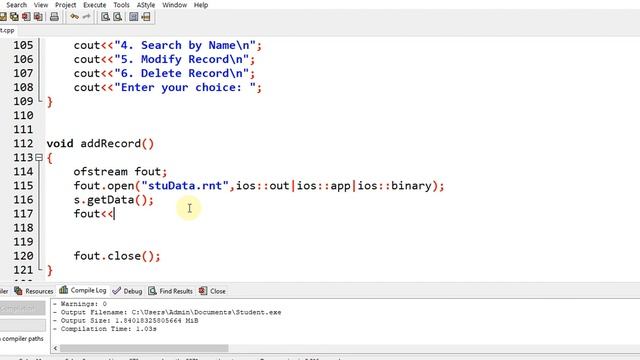Click the Close tab in the bottom panel
The height and width of the screenshot is (360, 640).
point(212,291)
